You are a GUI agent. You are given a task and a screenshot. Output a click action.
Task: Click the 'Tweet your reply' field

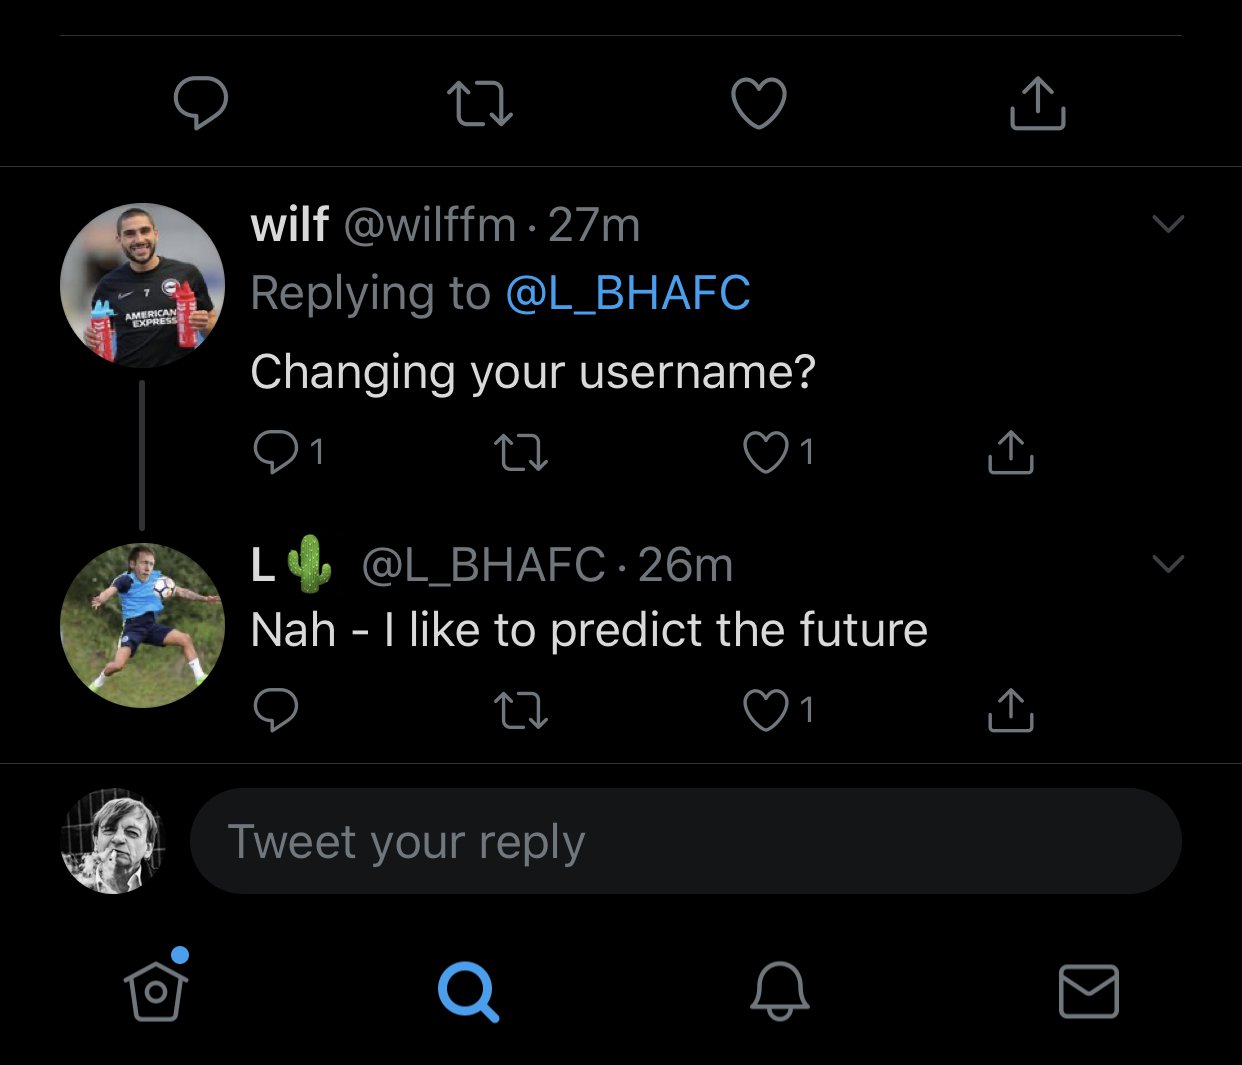(x=685, y=841)
